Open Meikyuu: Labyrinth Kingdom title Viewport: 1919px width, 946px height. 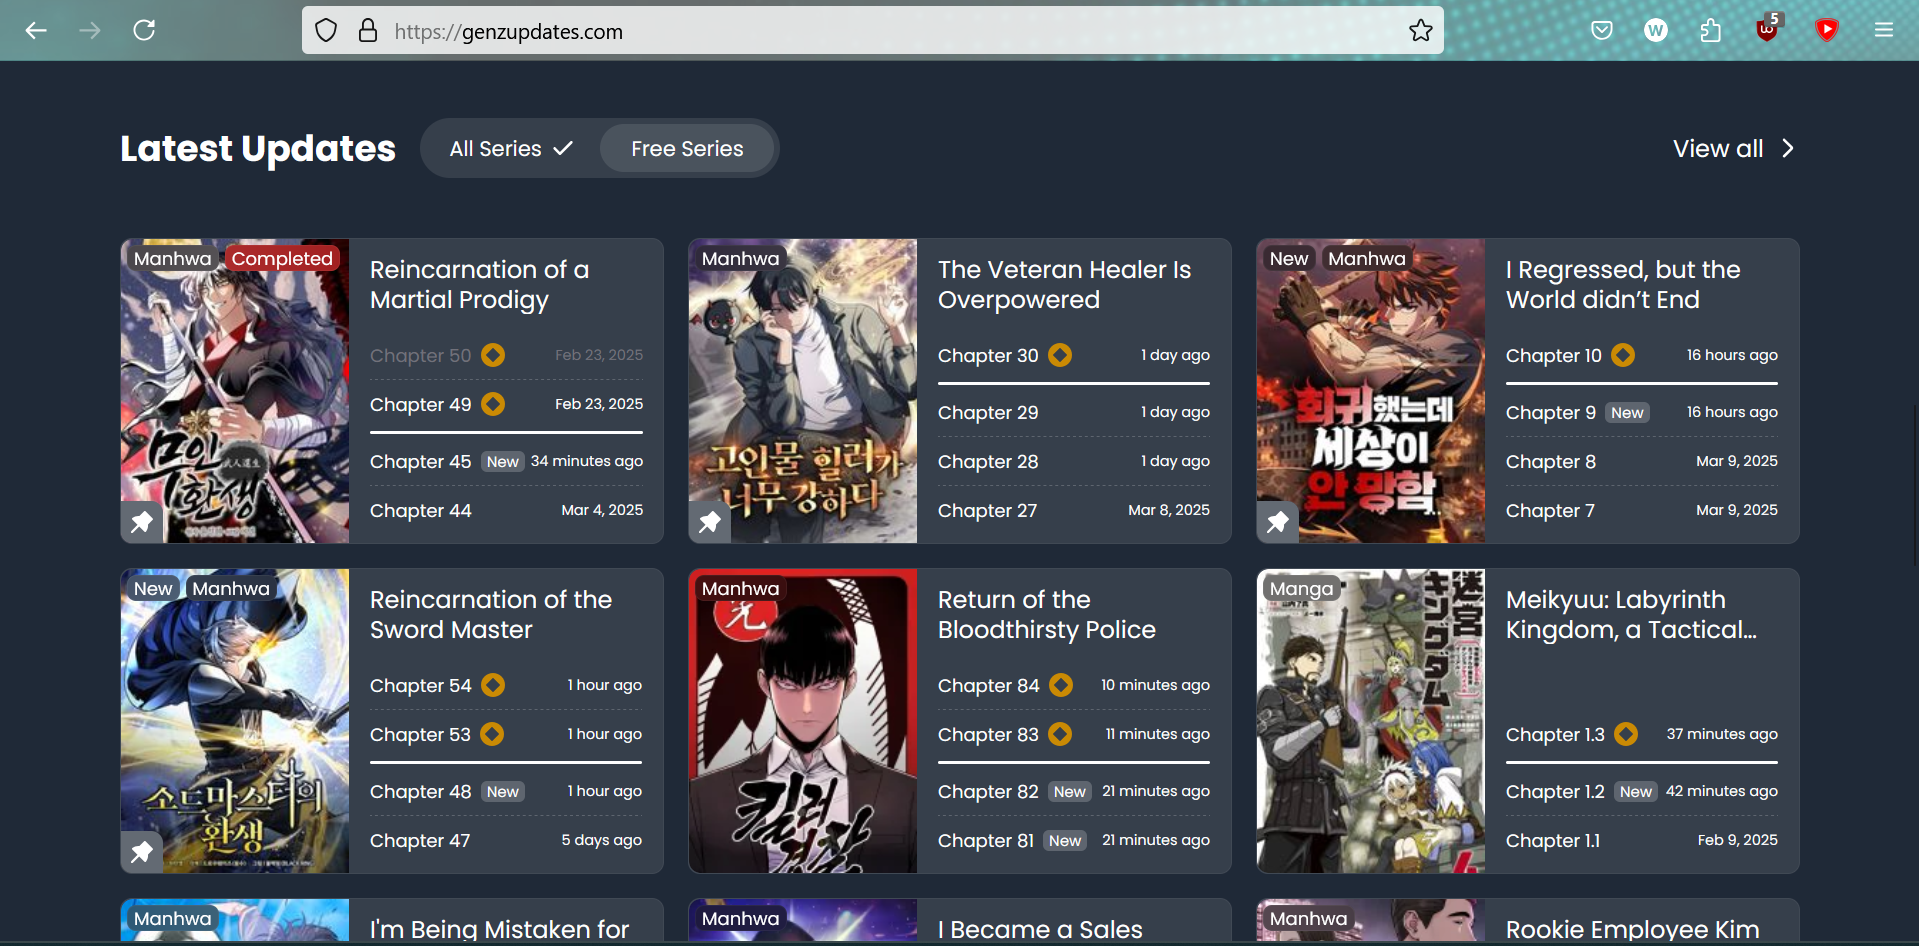[1631, 615]
